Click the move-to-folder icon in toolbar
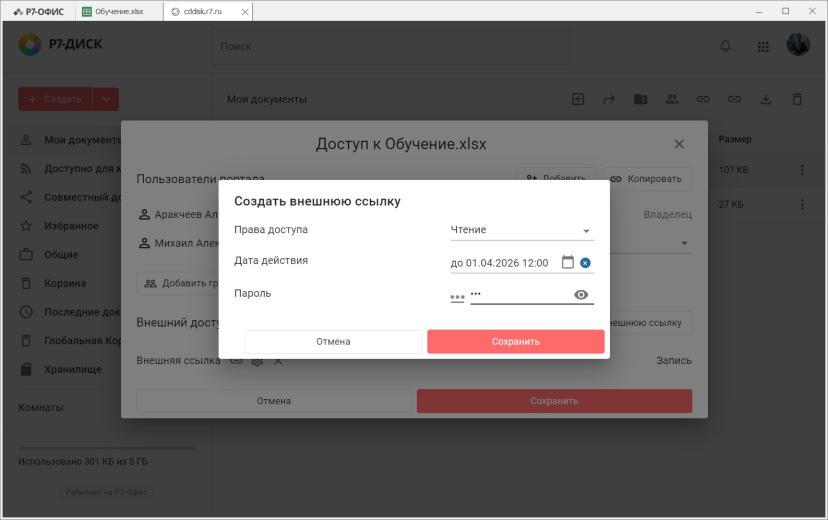 (x=640, y=99)
